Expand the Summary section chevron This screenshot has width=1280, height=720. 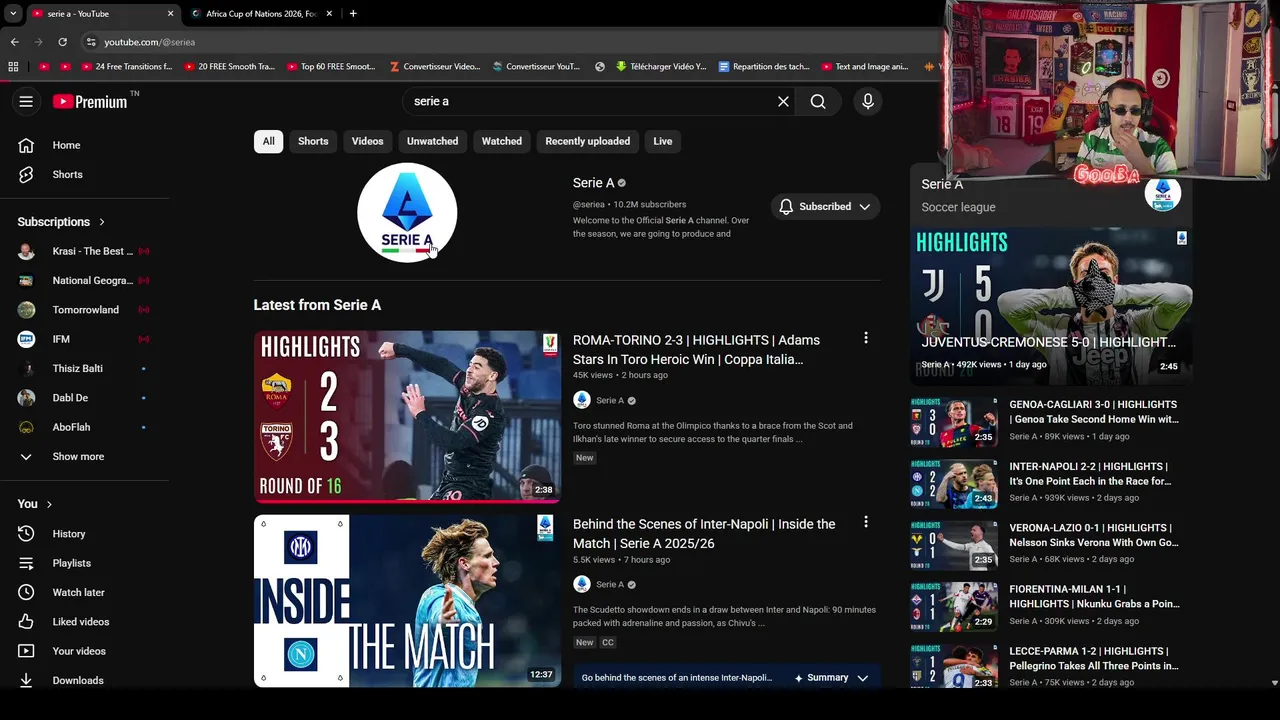click(x=863, y=677)
